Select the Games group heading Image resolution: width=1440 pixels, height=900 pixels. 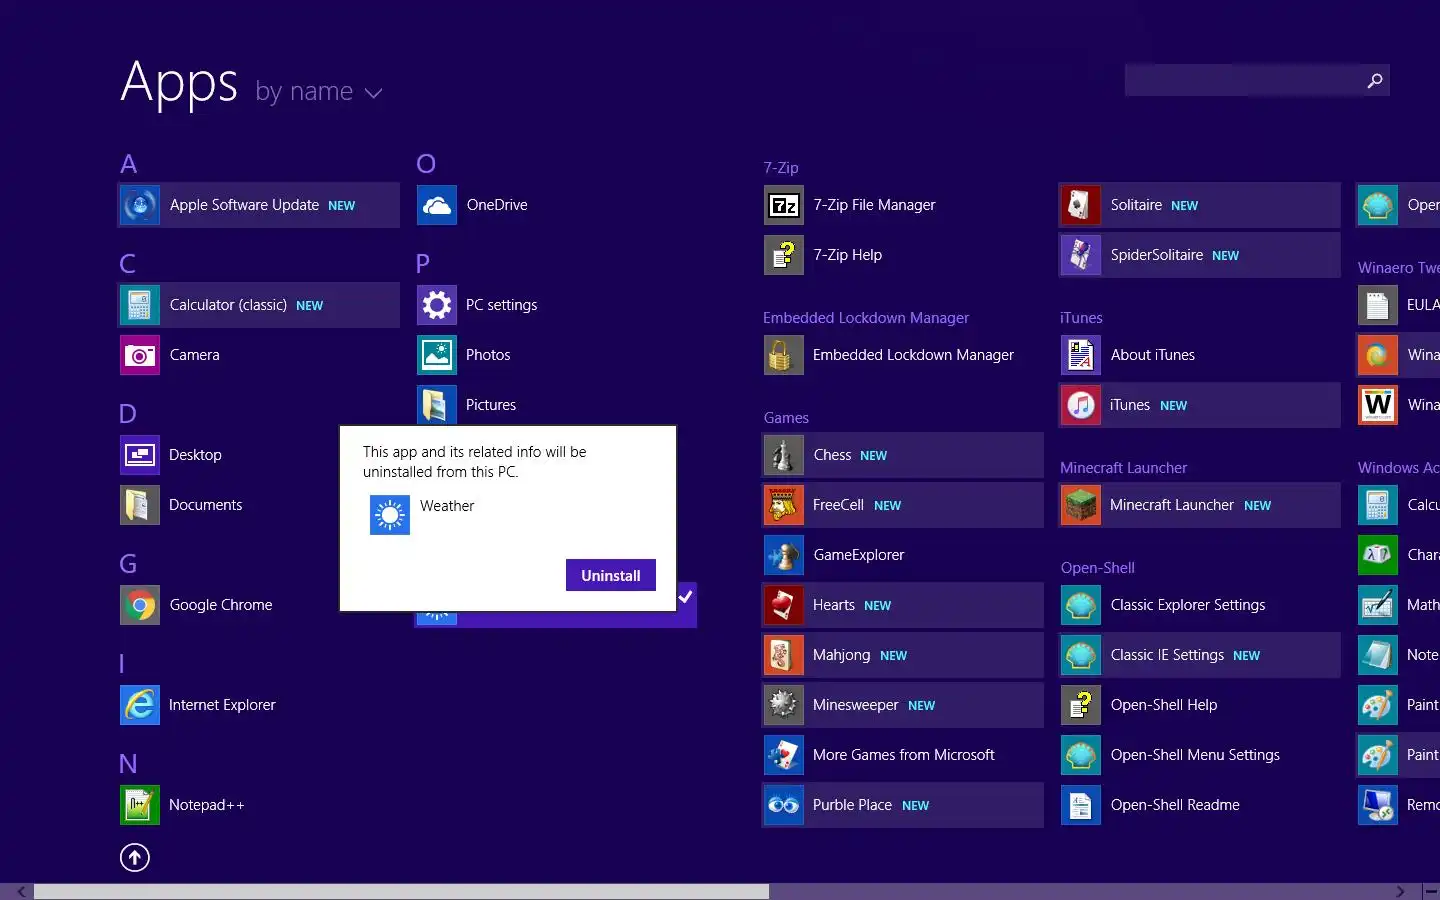click(x=786, y=418)
